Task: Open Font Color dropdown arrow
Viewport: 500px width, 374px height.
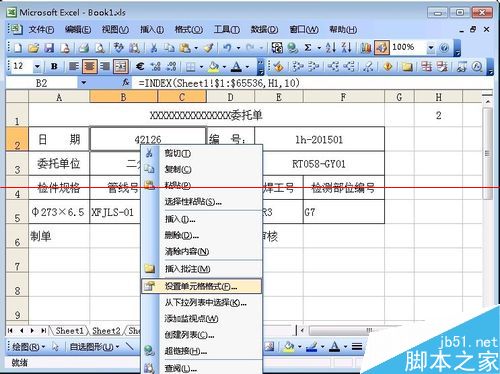Action: pyautogui.click(x=247, y=67)
